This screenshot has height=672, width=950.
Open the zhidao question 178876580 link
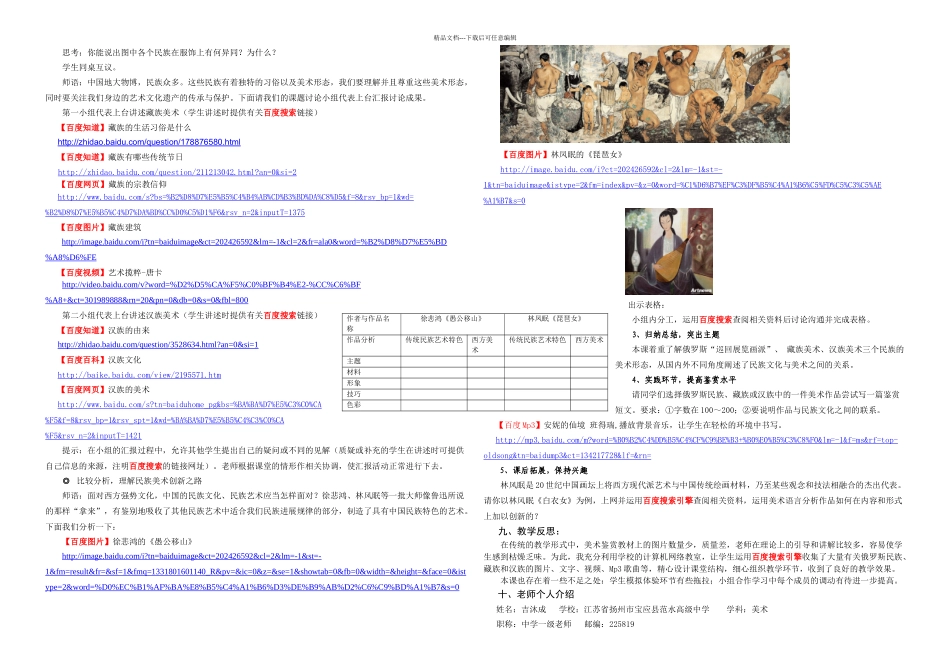coord(149,142)
